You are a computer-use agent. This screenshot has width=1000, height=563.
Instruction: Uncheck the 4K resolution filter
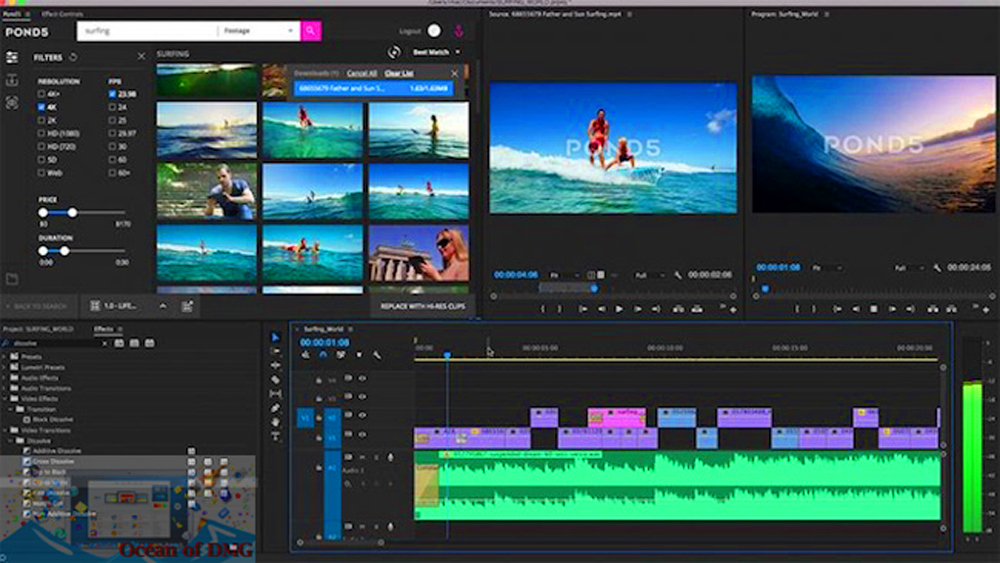[41, 107]
